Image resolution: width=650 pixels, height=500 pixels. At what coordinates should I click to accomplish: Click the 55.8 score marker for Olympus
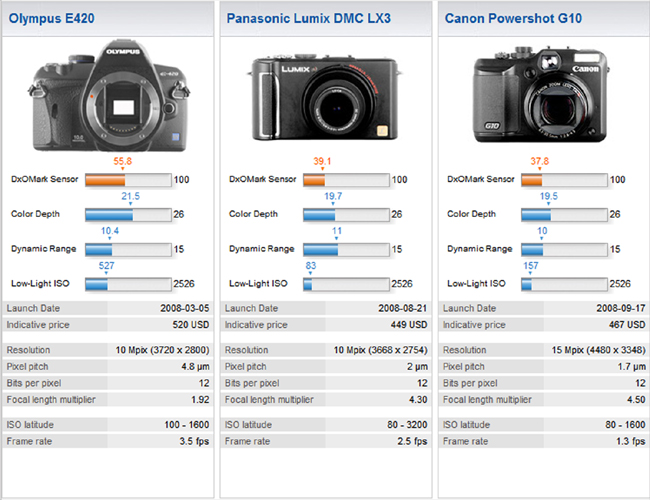tap(122, 160)
